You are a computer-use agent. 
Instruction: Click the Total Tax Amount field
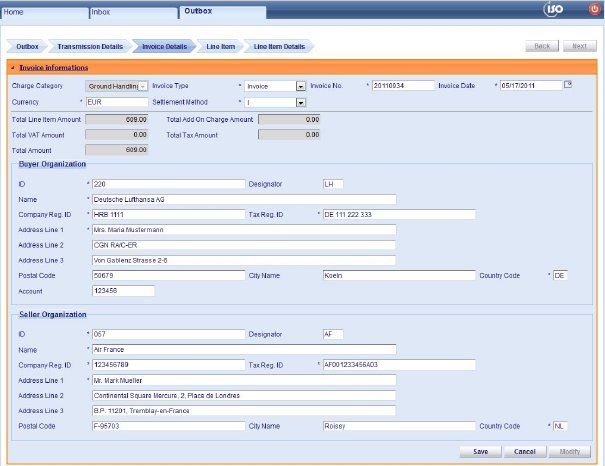click(289, 135)
